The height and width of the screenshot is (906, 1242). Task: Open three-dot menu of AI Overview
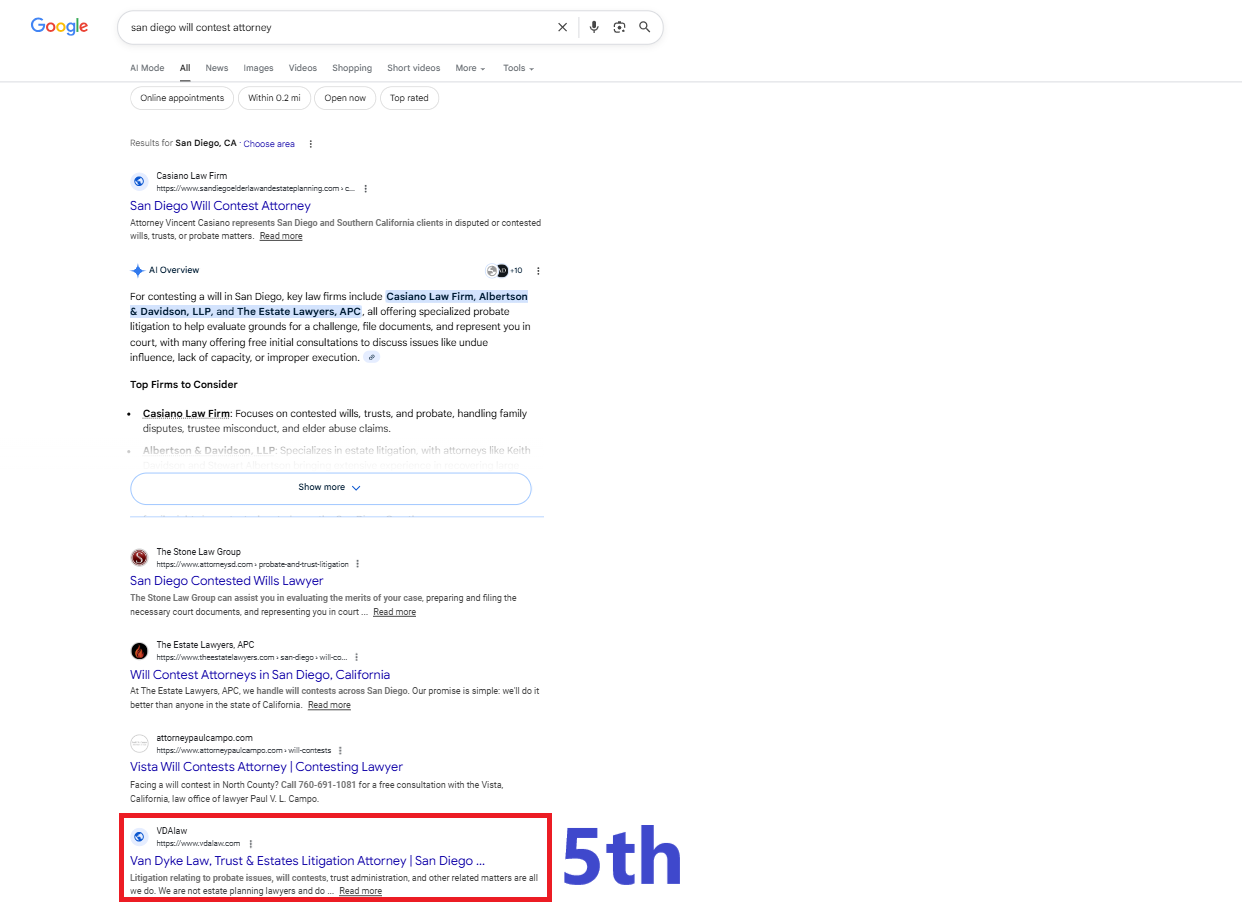coord(538,270)
